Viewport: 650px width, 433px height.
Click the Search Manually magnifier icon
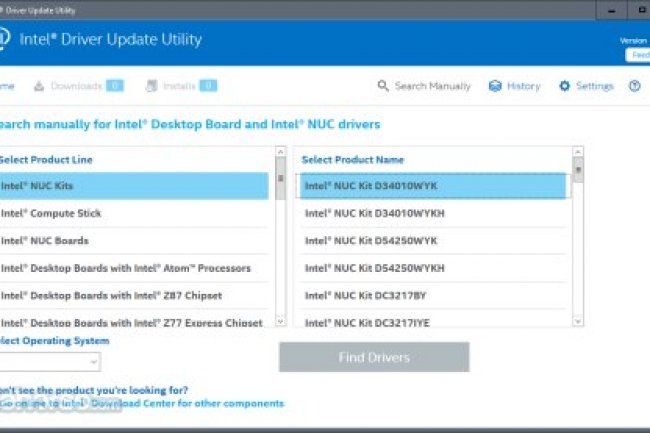pos(383,86)
